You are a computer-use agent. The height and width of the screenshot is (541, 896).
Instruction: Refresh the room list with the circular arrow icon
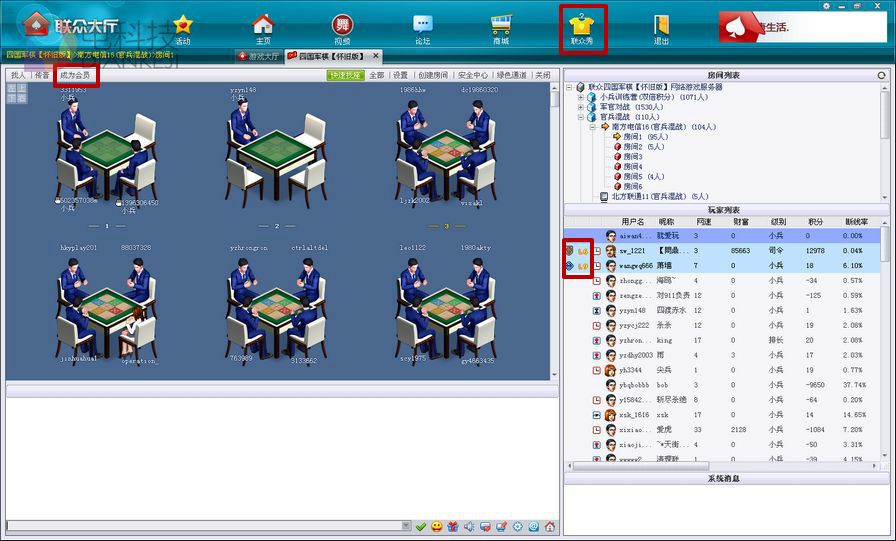click(881, 75)
